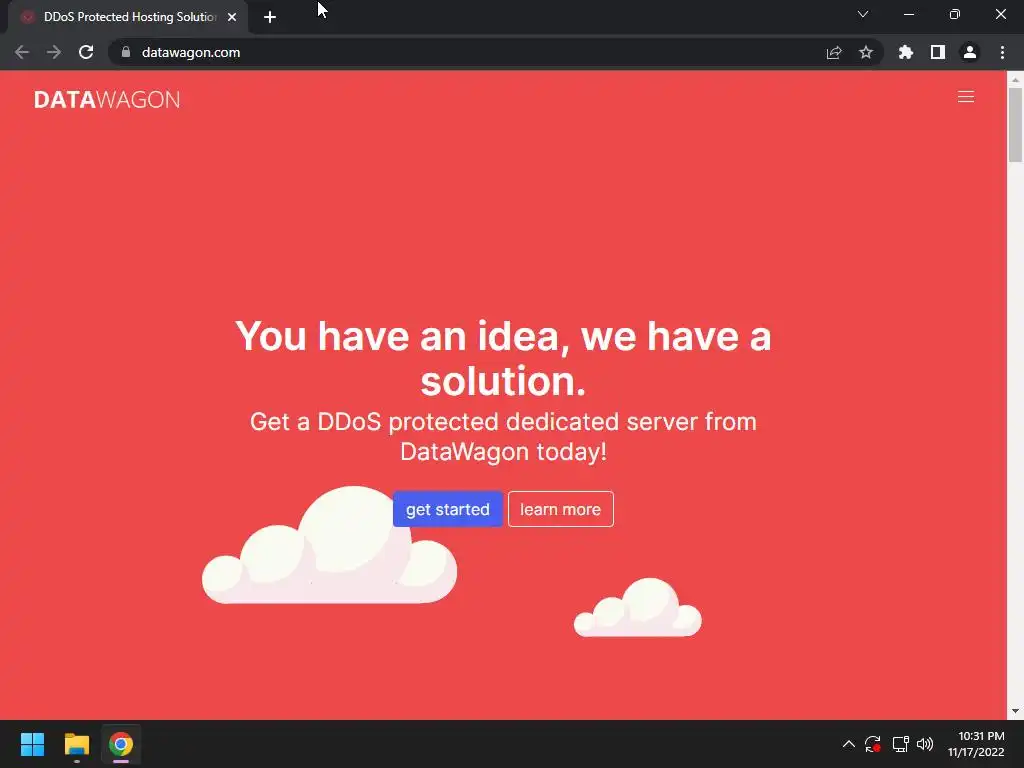This screenshot has width=1024, height=768.
Task: Click the learn more button
Action: pos(560,509)
